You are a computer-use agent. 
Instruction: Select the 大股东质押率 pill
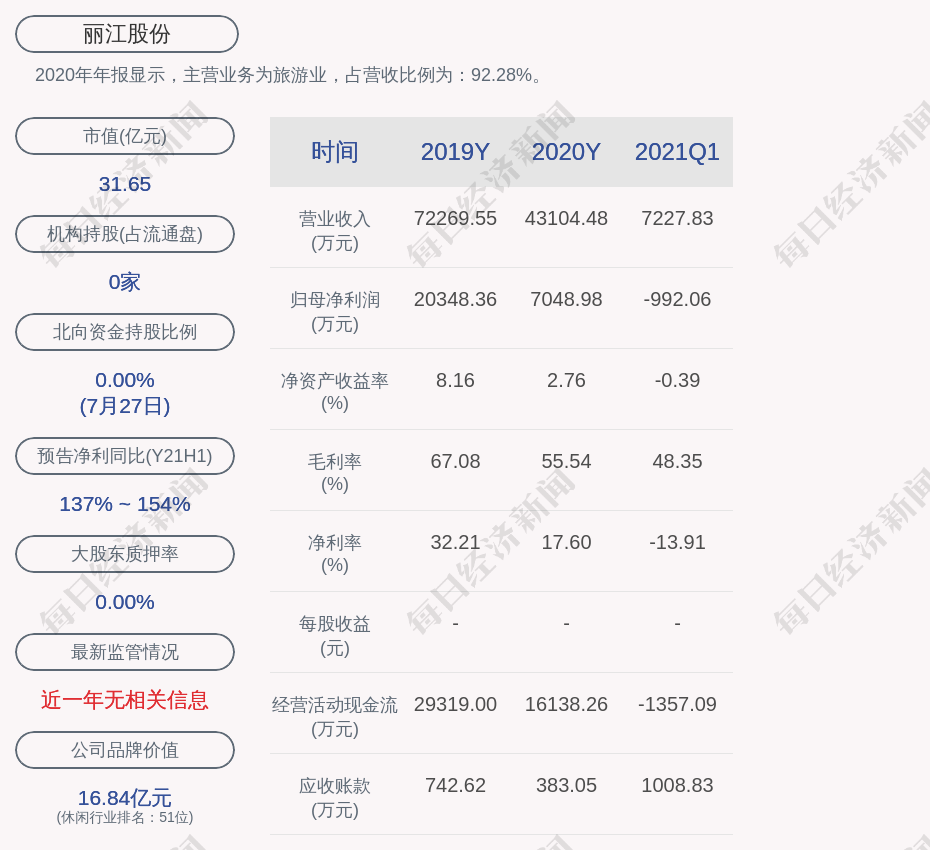point(125,554)
